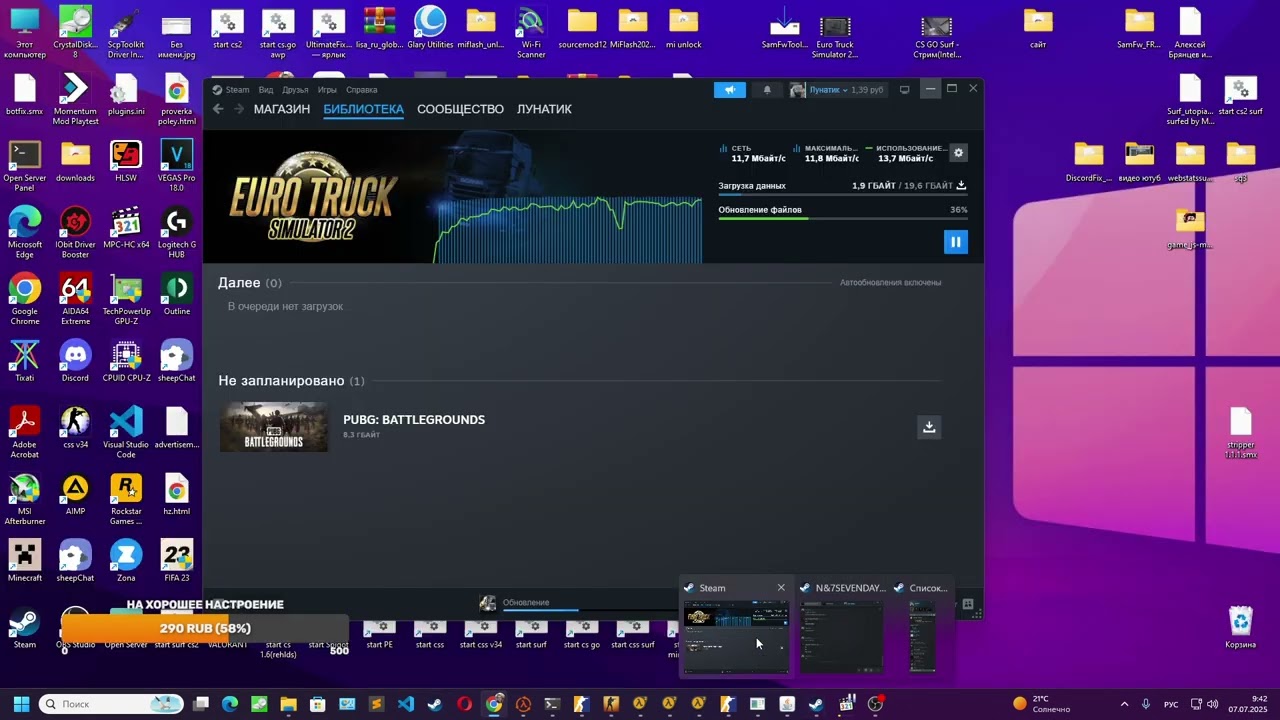Open the Справка menu
This screenshot has width=1280, height=720.
[x=361, y=90]
